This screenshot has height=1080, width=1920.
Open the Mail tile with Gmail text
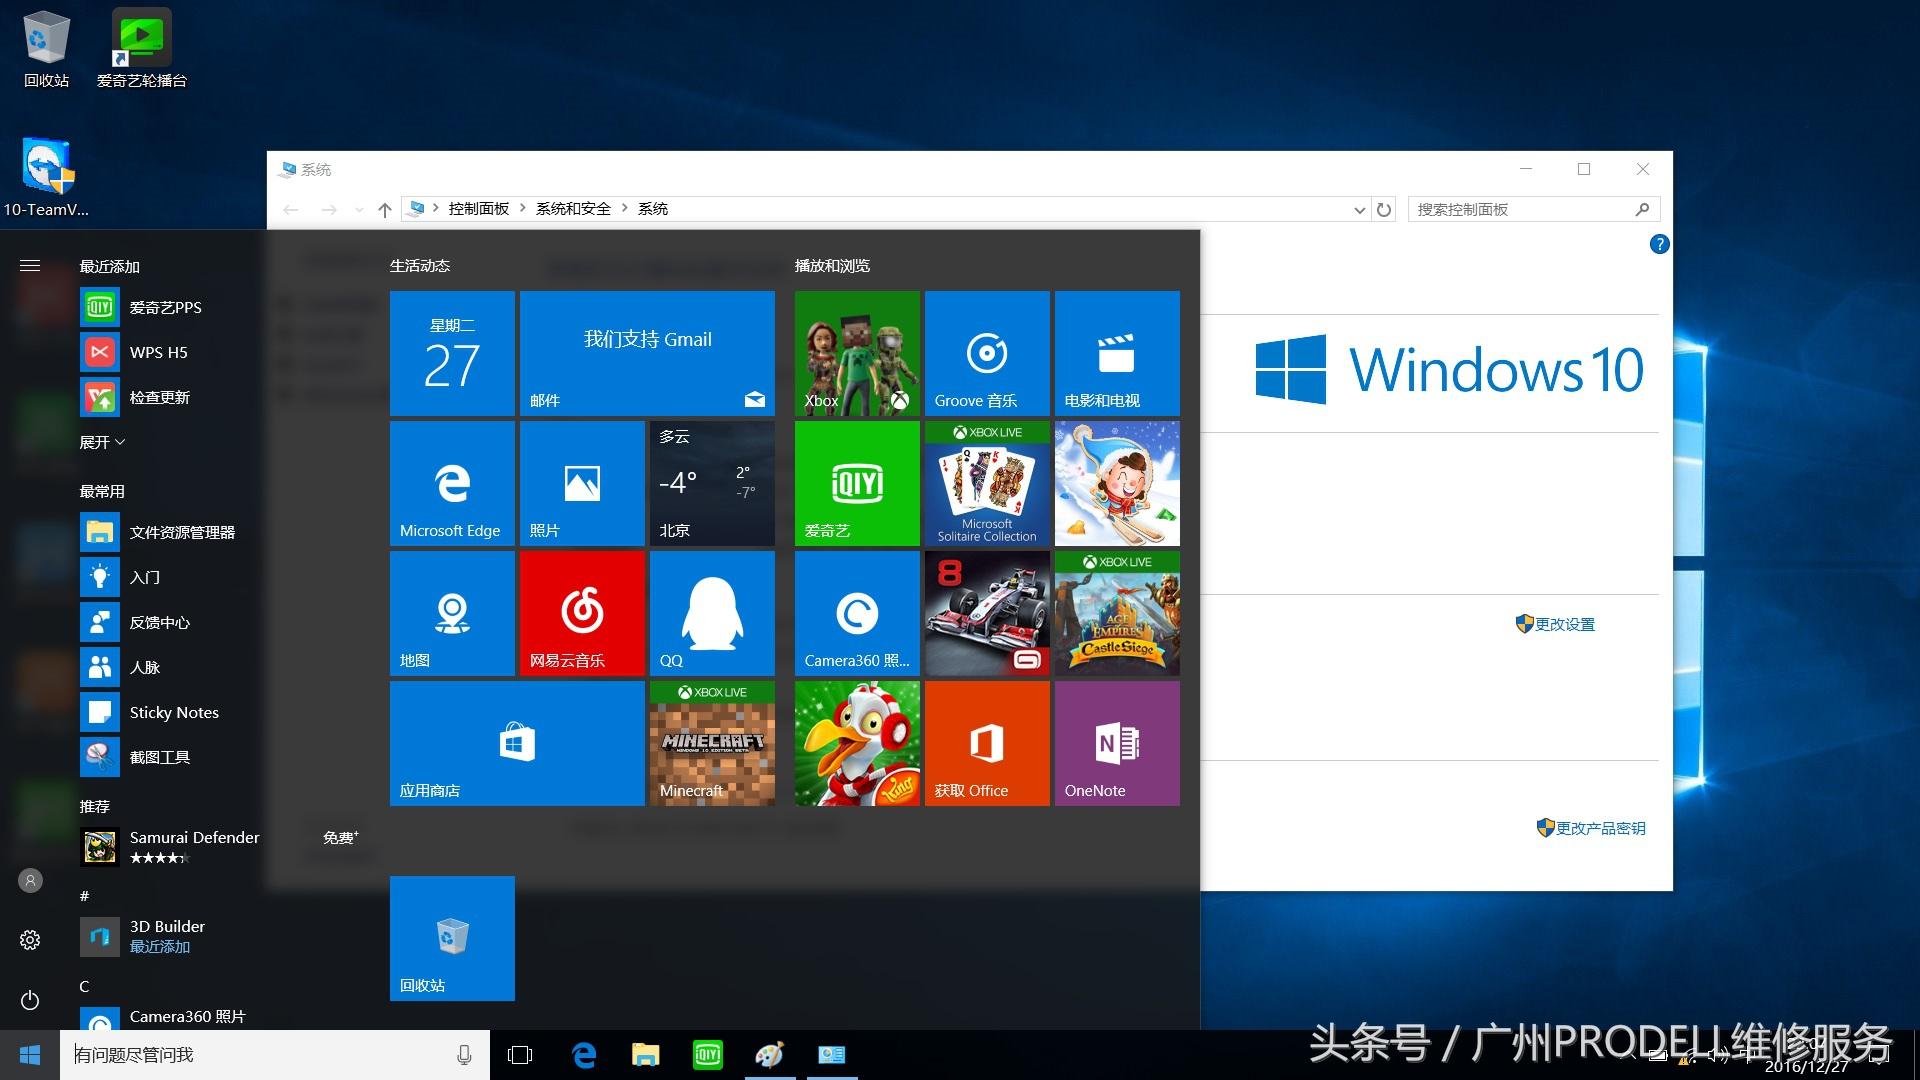coord(647,353)
